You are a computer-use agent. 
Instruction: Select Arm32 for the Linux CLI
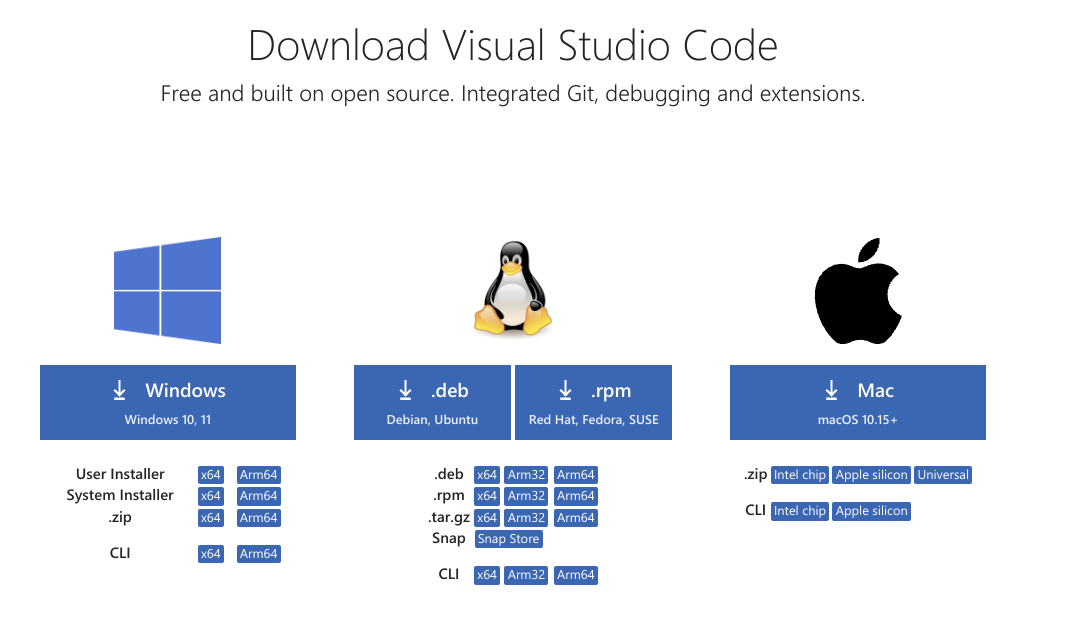(x=526, y=575)
